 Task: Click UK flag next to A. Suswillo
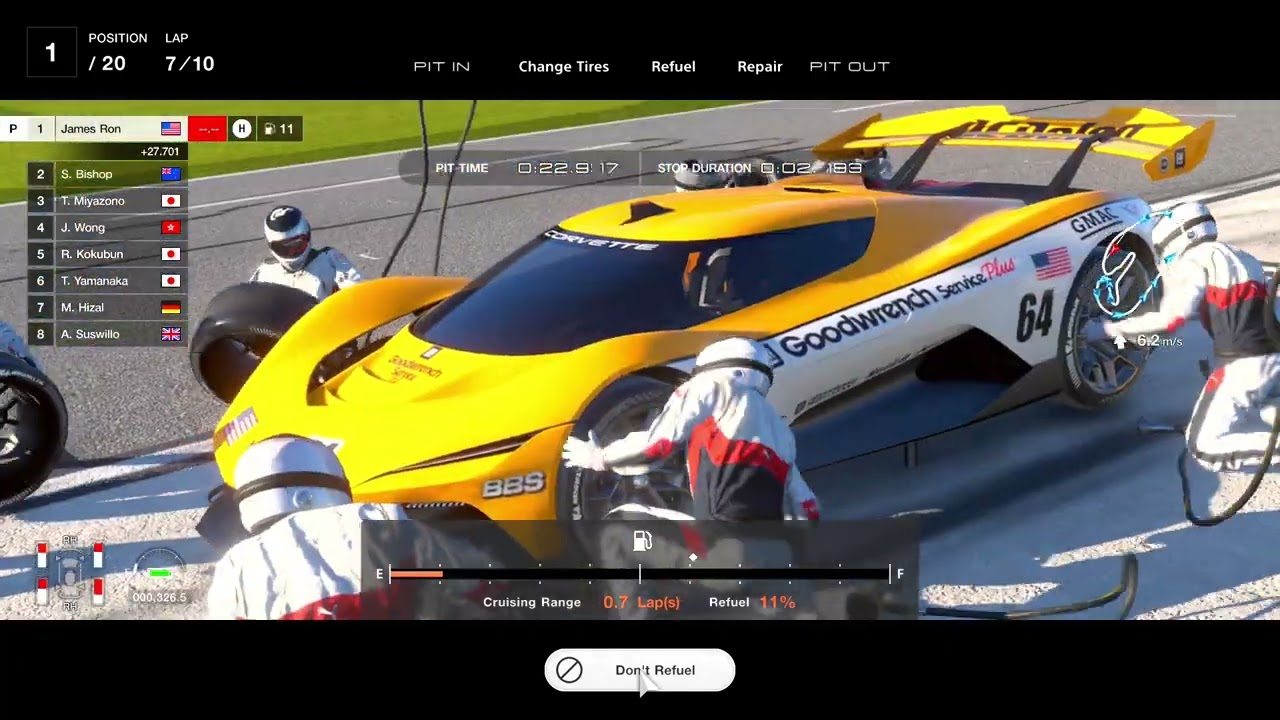click(171, 334)
